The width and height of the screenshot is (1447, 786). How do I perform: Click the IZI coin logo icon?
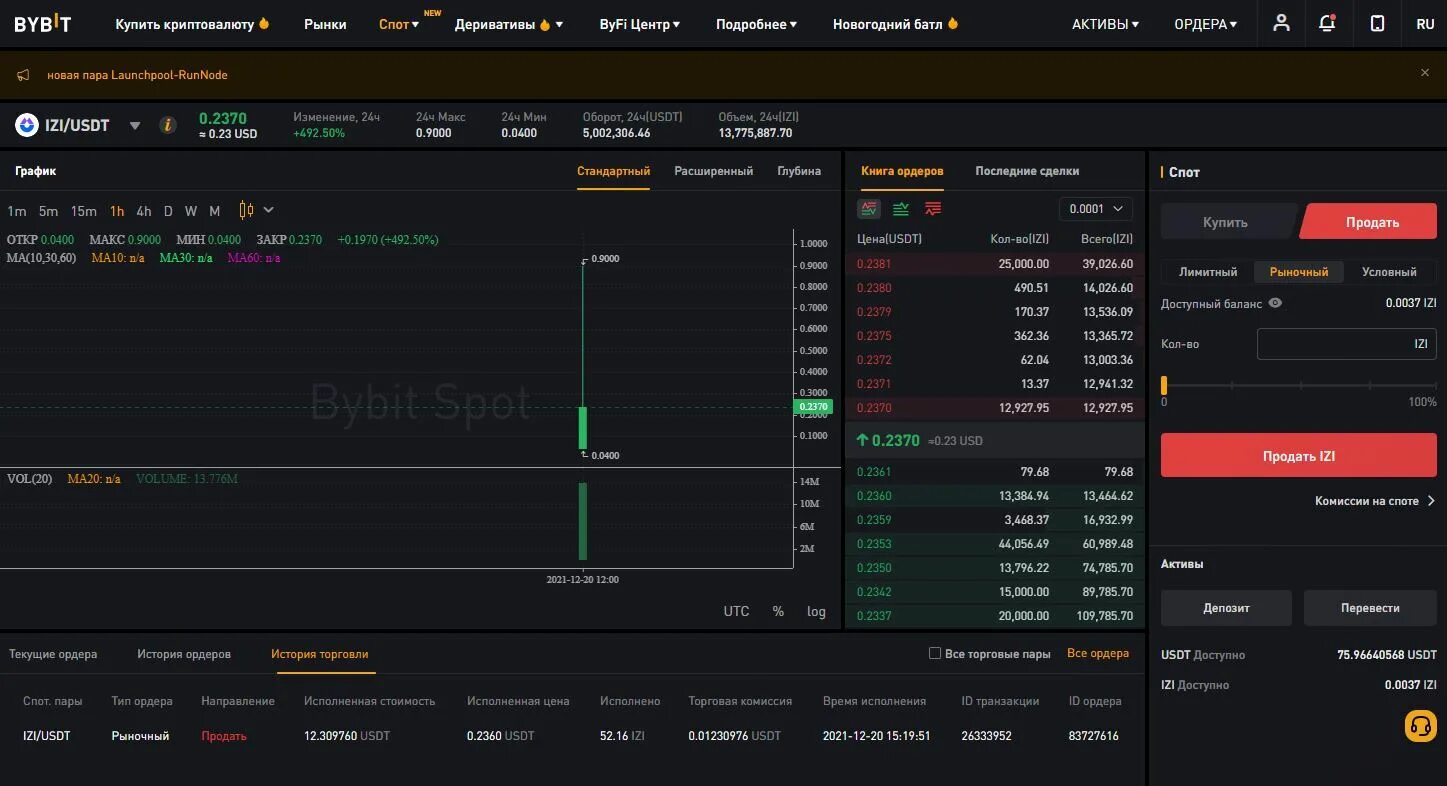[26, 125]
